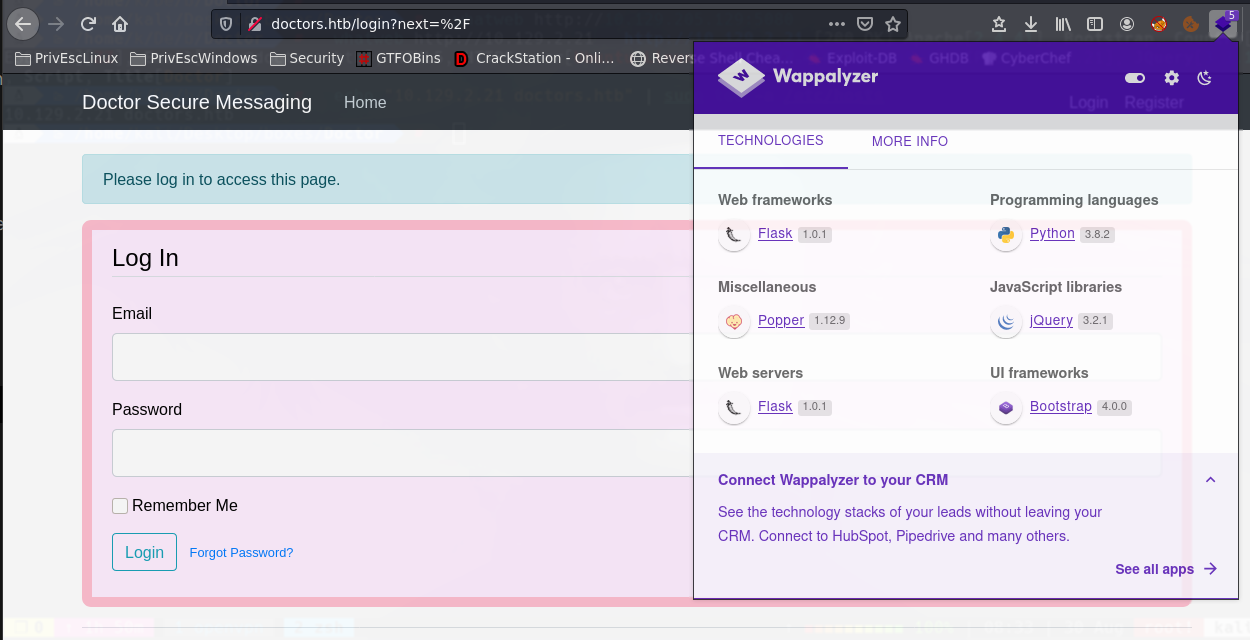
Task: Click the Save to Pocket icon
Action: pos(865,24)
